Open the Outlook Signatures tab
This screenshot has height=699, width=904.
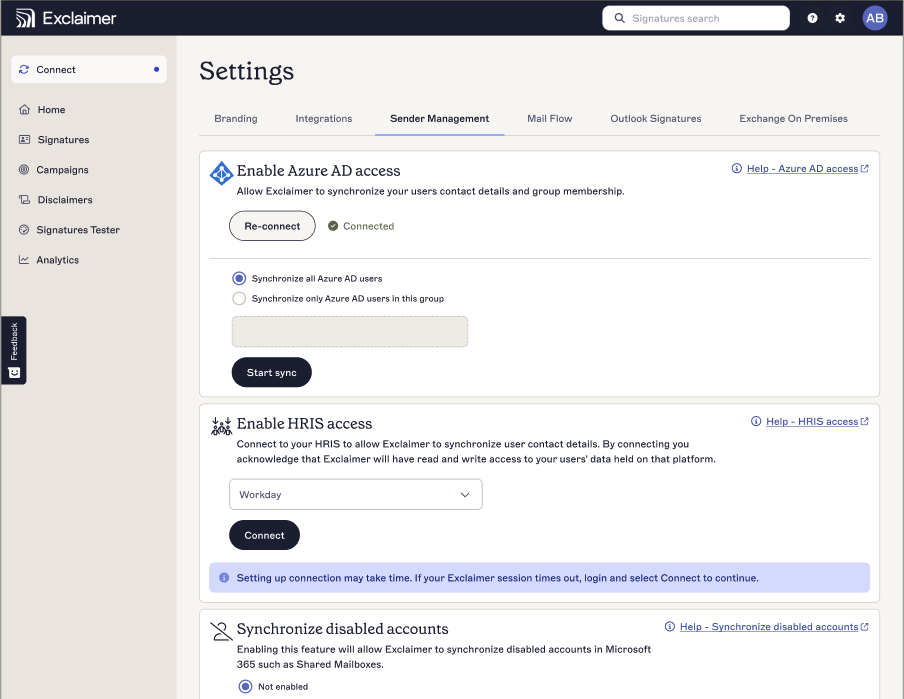coord(655,118)
